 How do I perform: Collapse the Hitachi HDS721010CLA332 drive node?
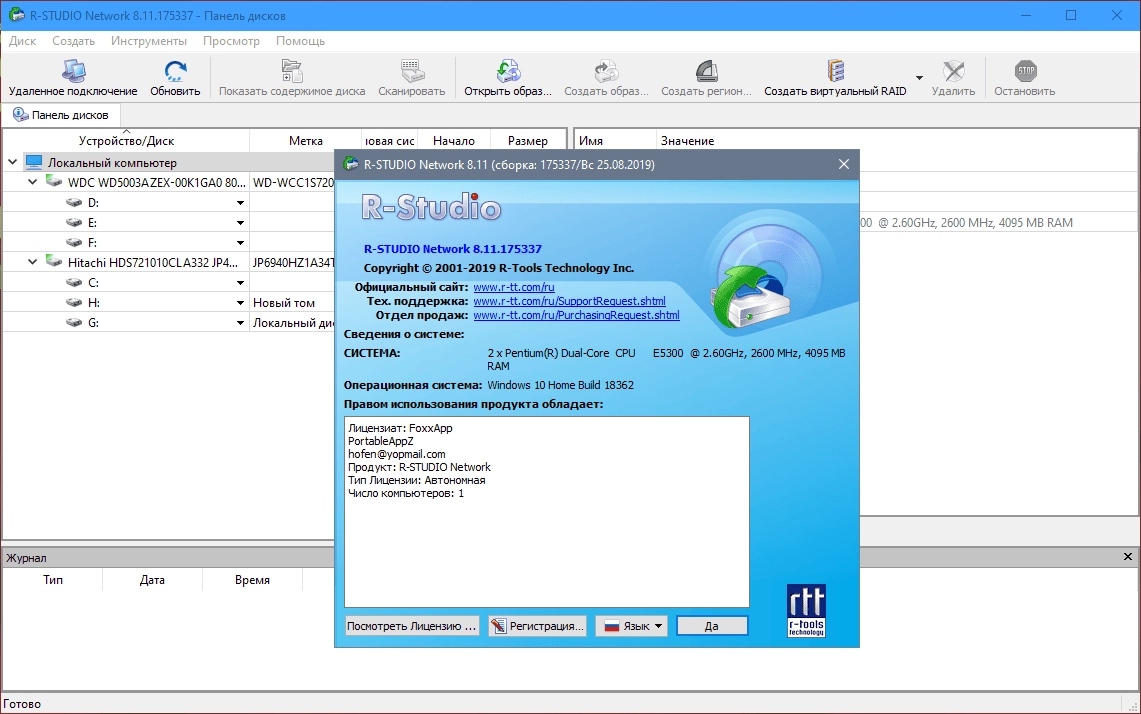[x=33, y=262]
